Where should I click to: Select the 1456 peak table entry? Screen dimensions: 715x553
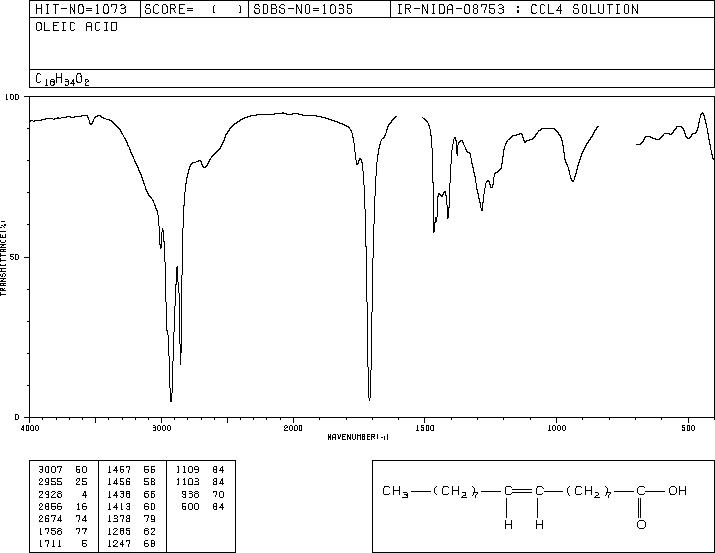pos(131,482)
